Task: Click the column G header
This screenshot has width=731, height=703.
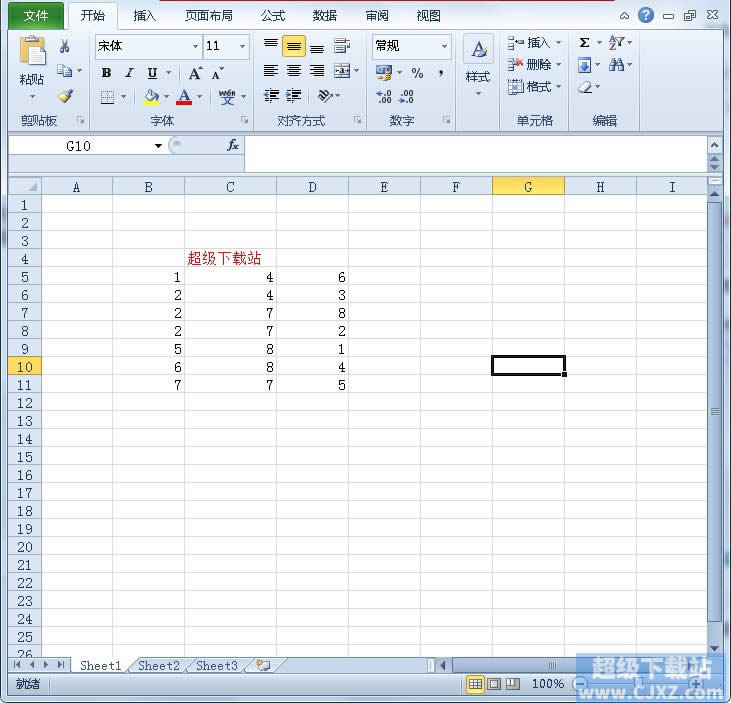Action: coord(528,187)
